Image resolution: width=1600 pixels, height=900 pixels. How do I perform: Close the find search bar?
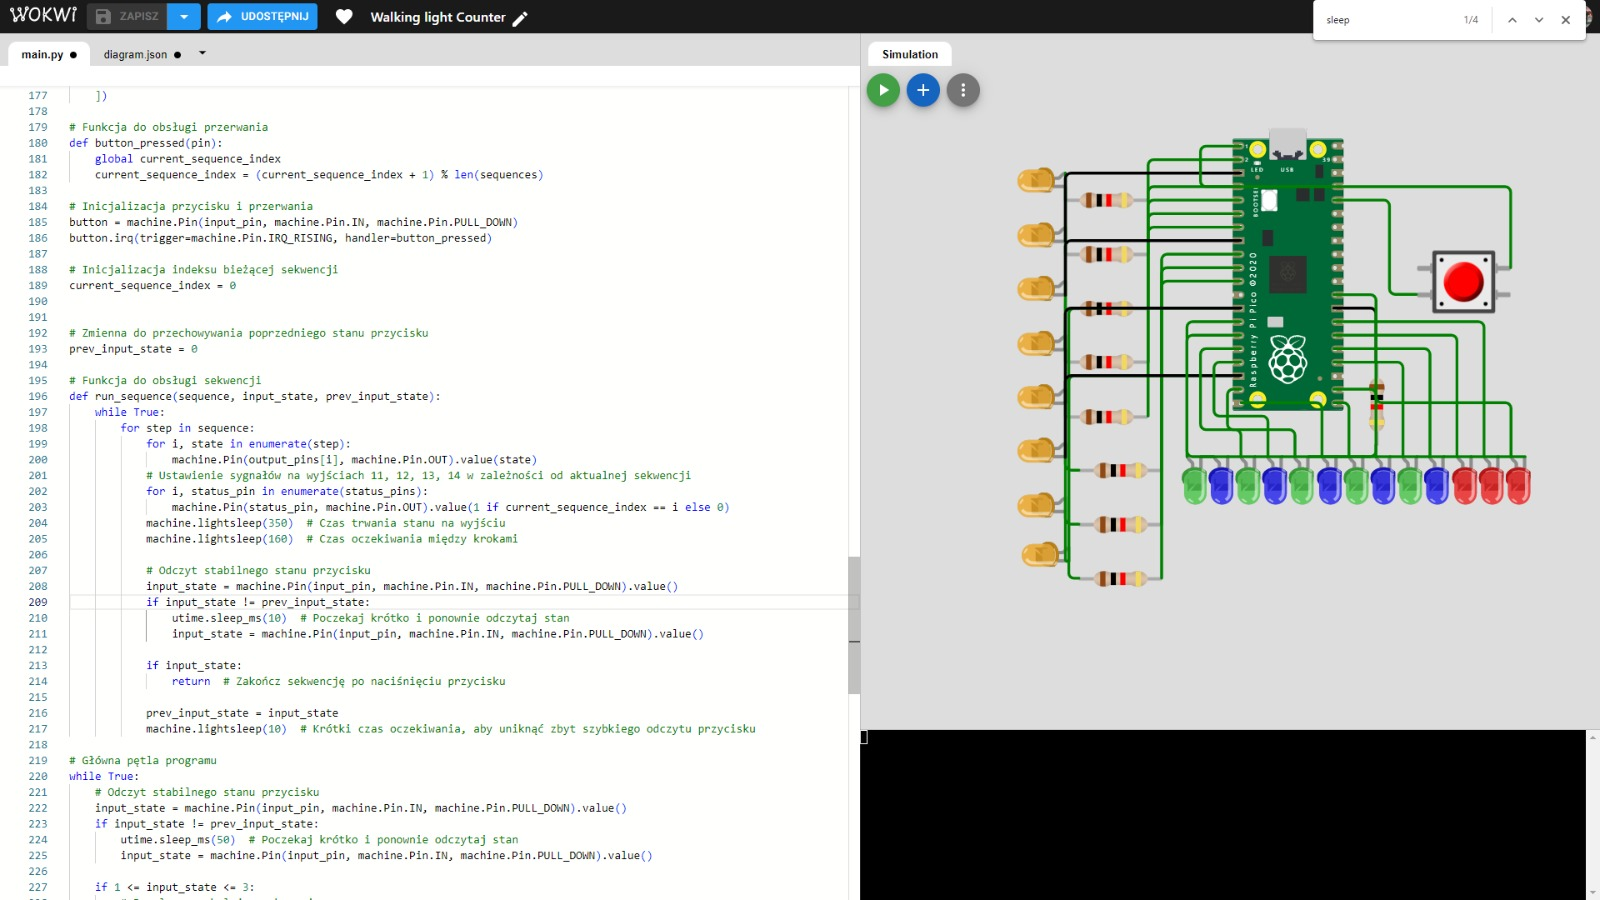1566,20
